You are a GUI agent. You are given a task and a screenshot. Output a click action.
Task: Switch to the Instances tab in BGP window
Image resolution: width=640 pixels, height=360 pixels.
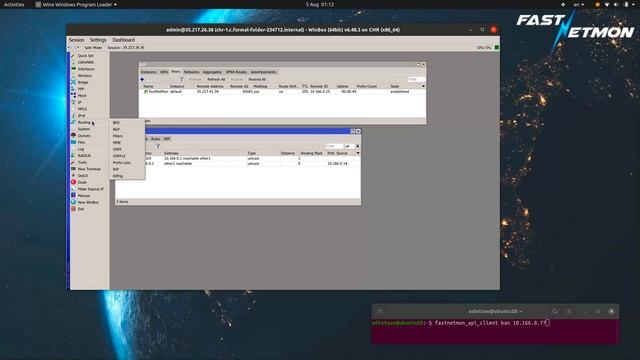(149, 72)
